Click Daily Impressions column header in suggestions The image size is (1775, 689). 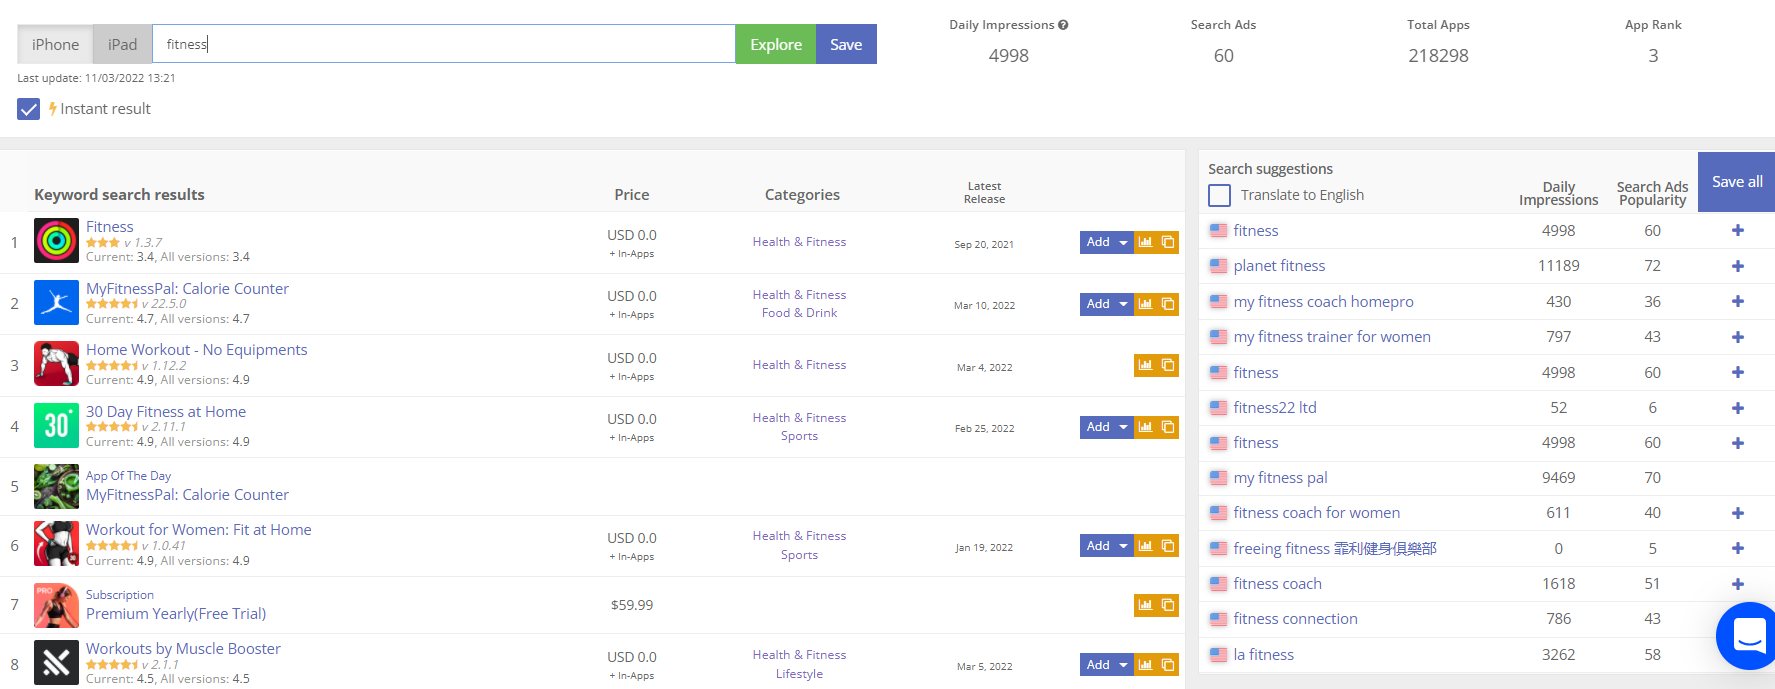[1558, 193]
